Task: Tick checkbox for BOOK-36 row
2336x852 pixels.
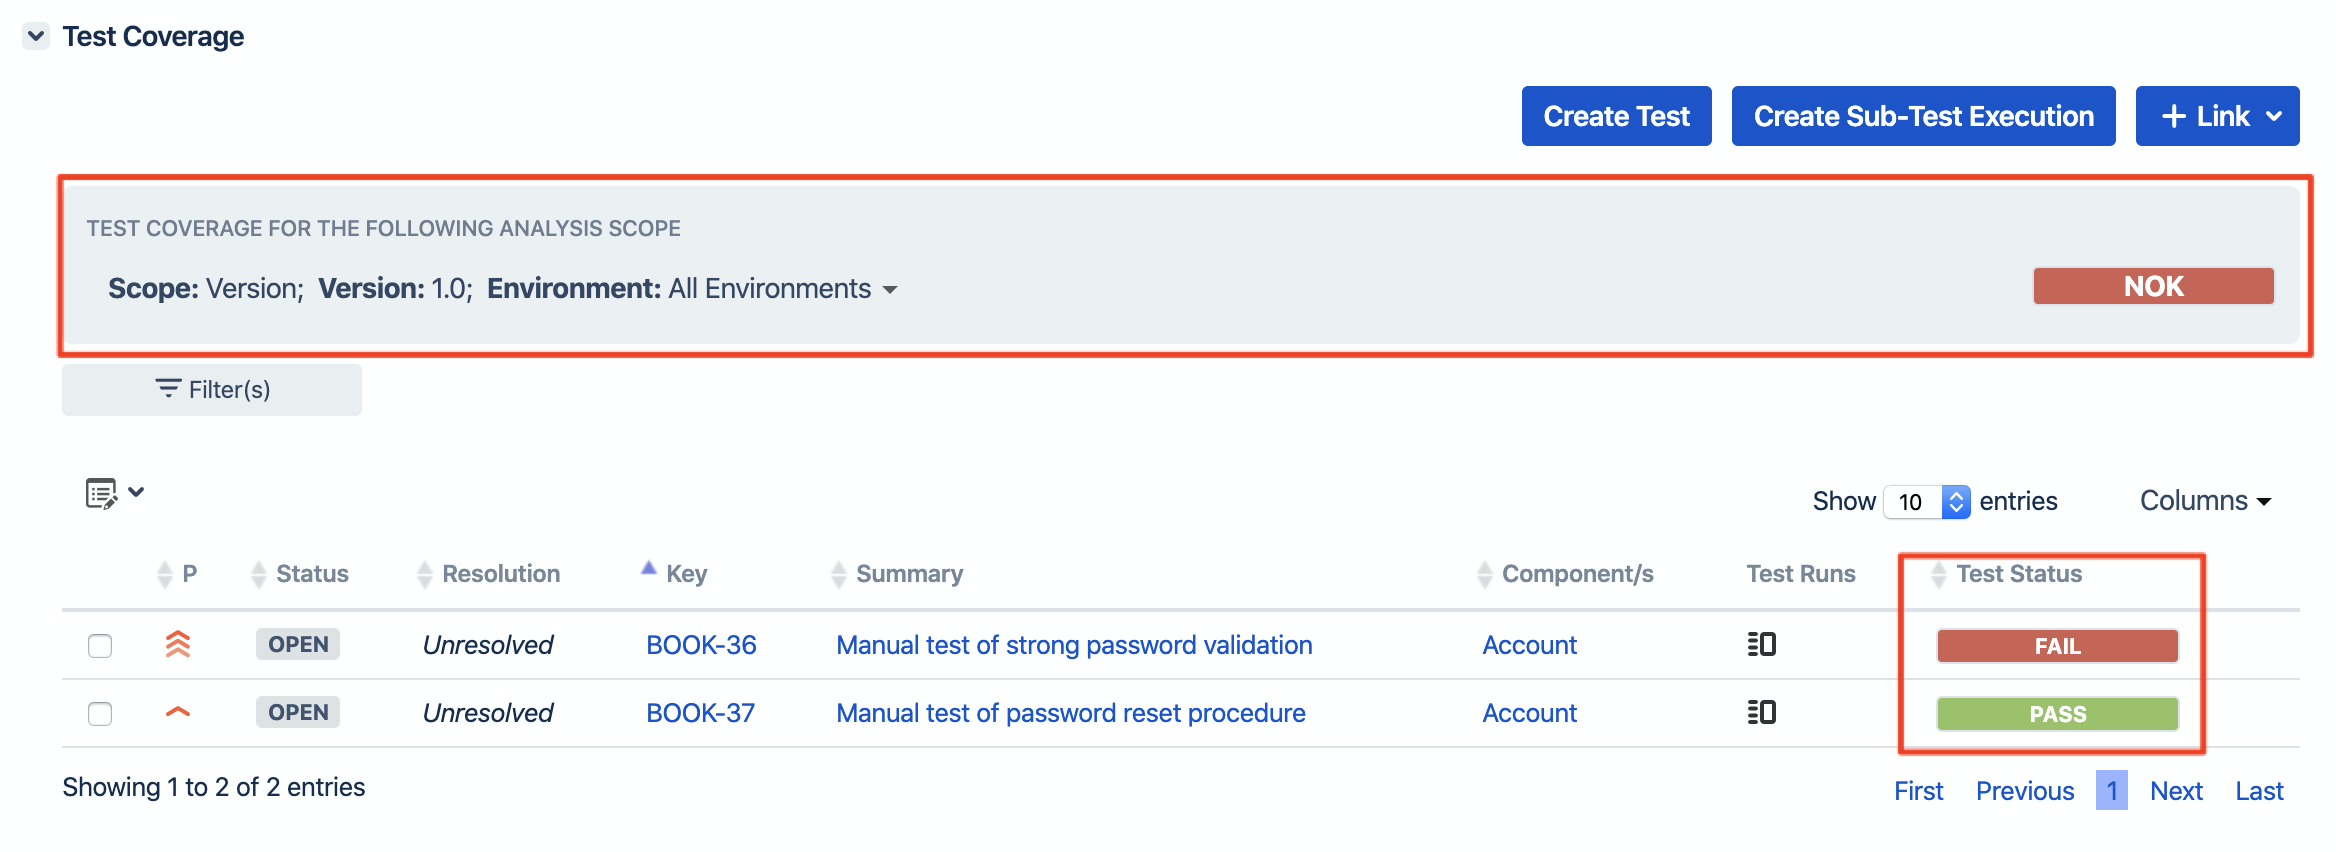Action: click(100, 646)
